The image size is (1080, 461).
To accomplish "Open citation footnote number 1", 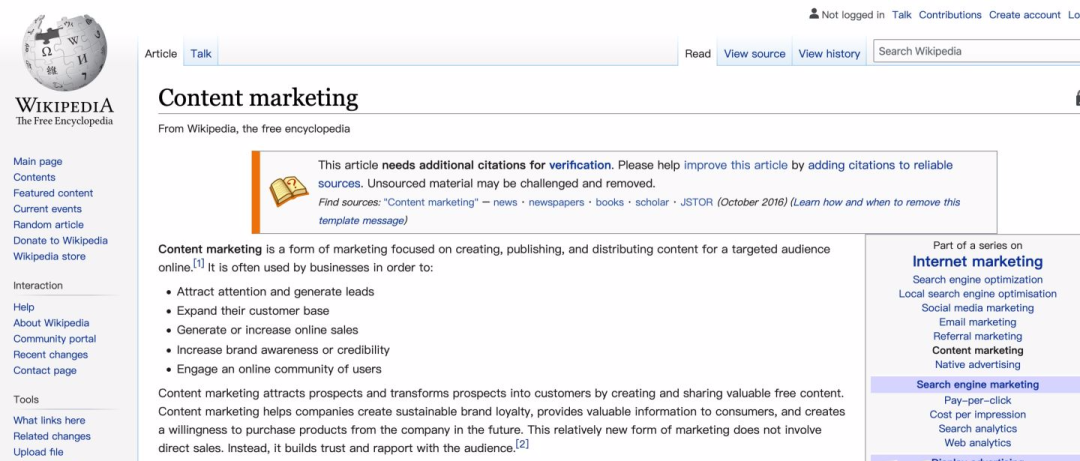I will click(199, 264).
